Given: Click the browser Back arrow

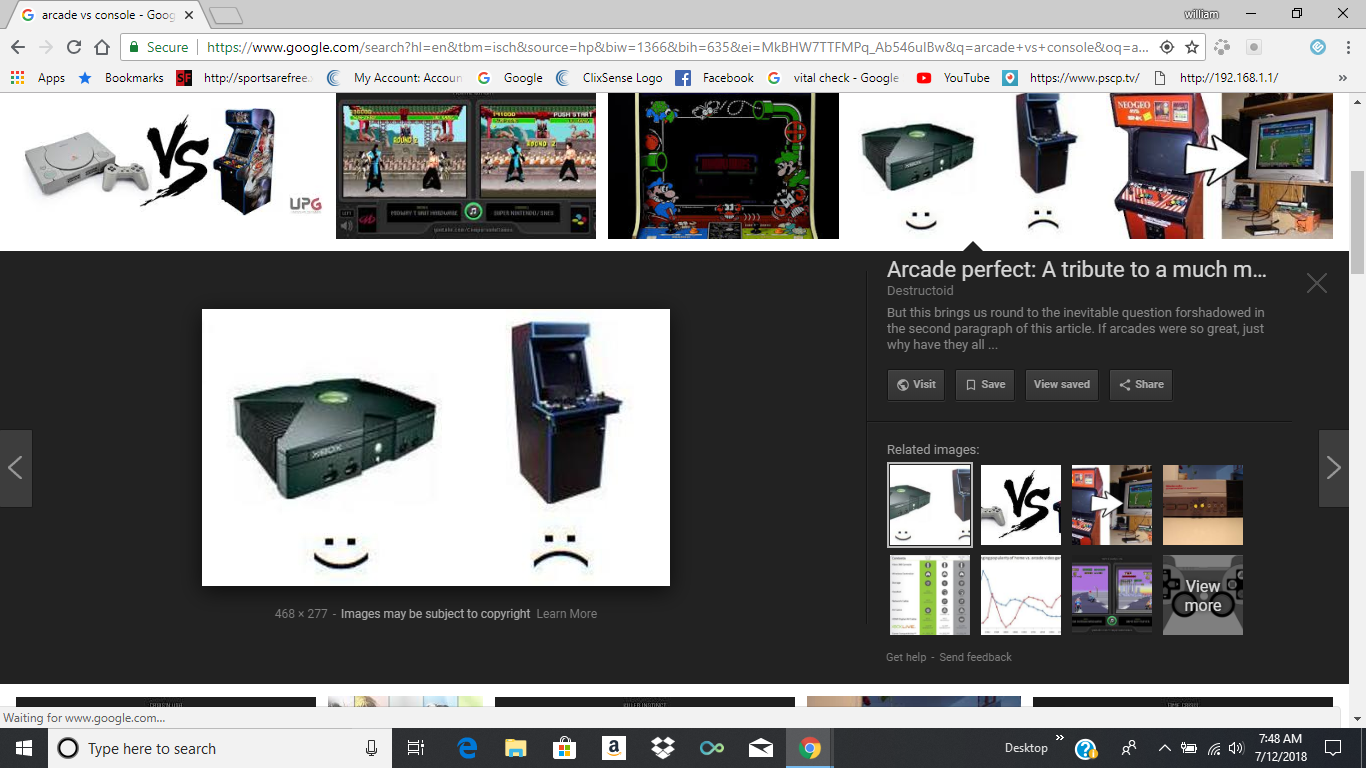Looking at the screenshot, I should click(x=17, y=47).
